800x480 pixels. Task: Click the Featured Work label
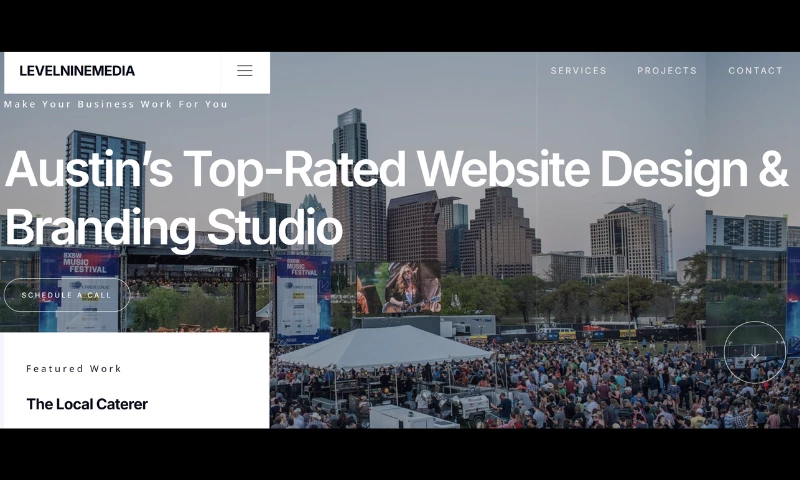pyautogui.click(x=74, y=369)
